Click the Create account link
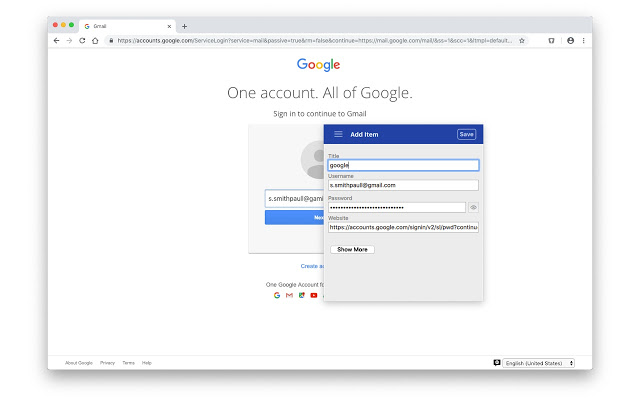Viewport: 640px width, 400px height. [312, 266]
